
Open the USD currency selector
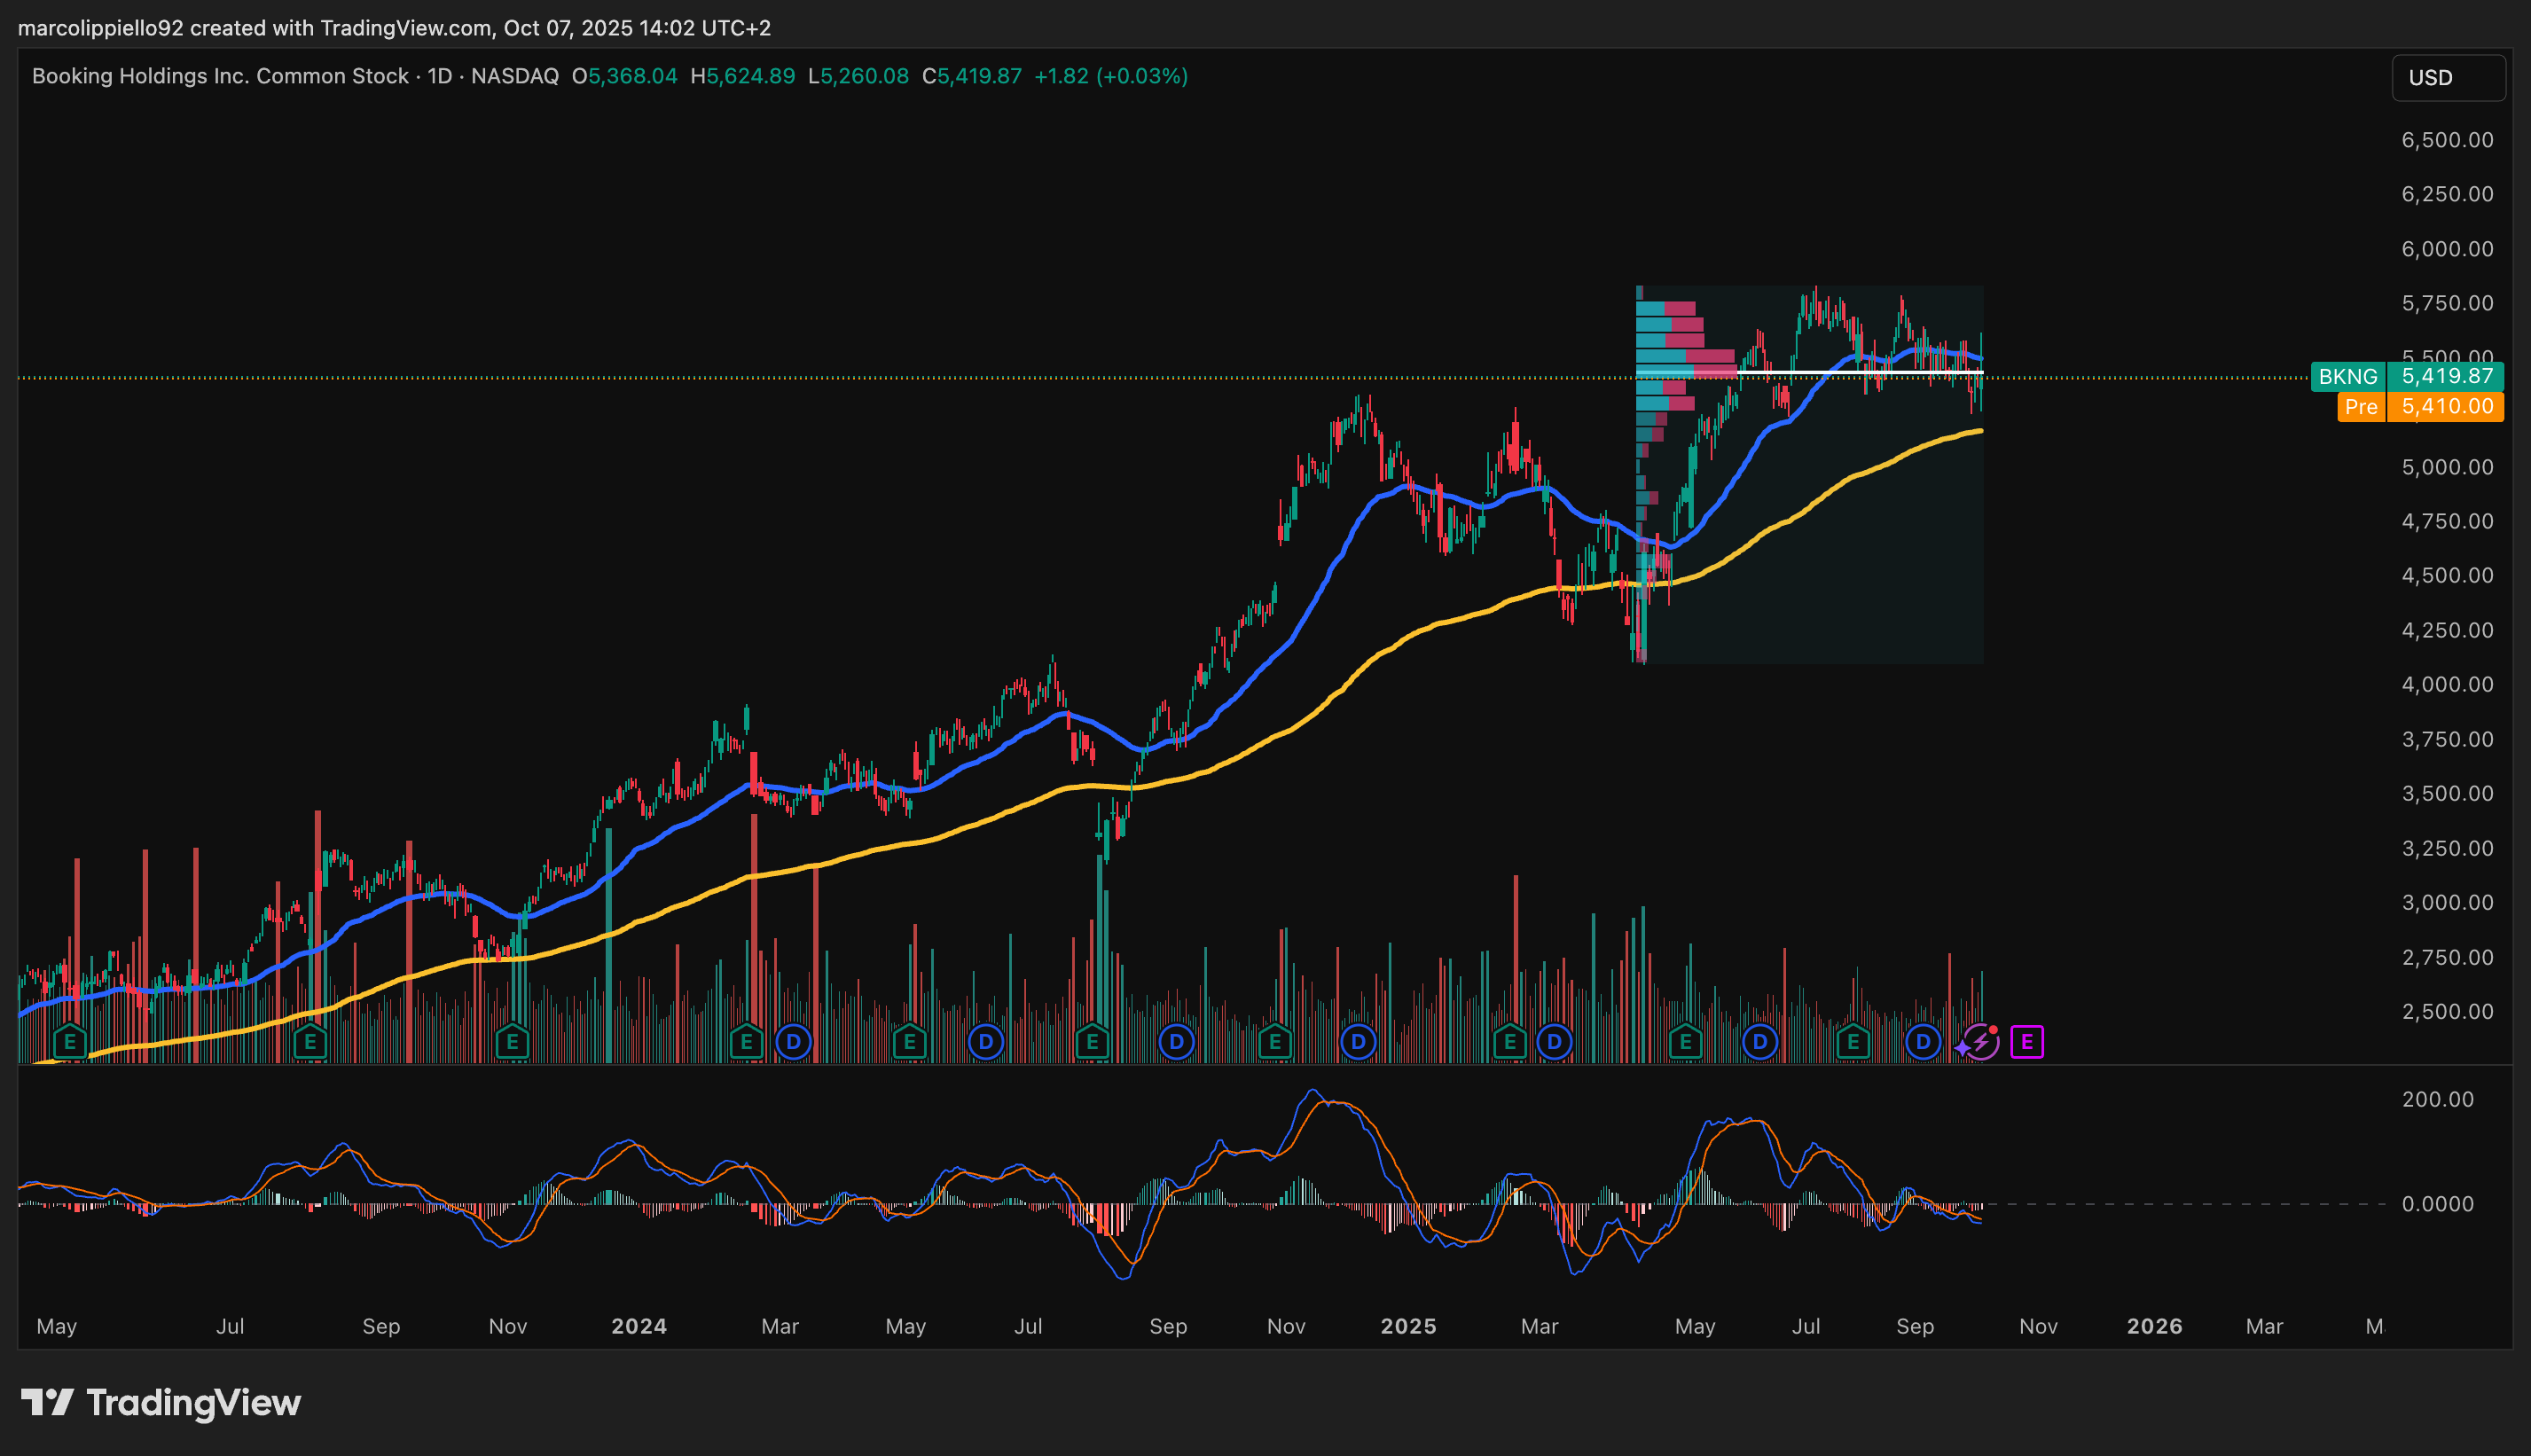click(2447, 78)
